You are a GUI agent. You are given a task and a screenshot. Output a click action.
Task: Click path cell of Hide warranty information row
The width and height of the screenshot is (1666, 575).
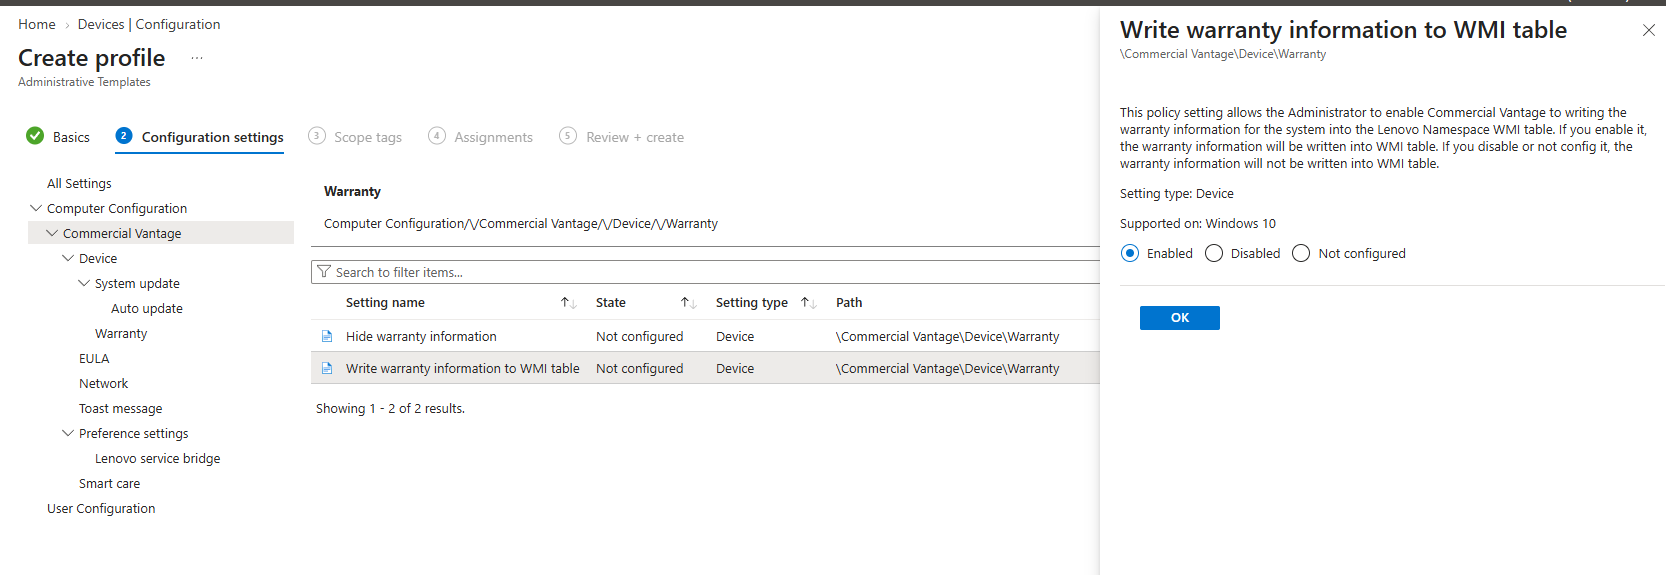948,337
